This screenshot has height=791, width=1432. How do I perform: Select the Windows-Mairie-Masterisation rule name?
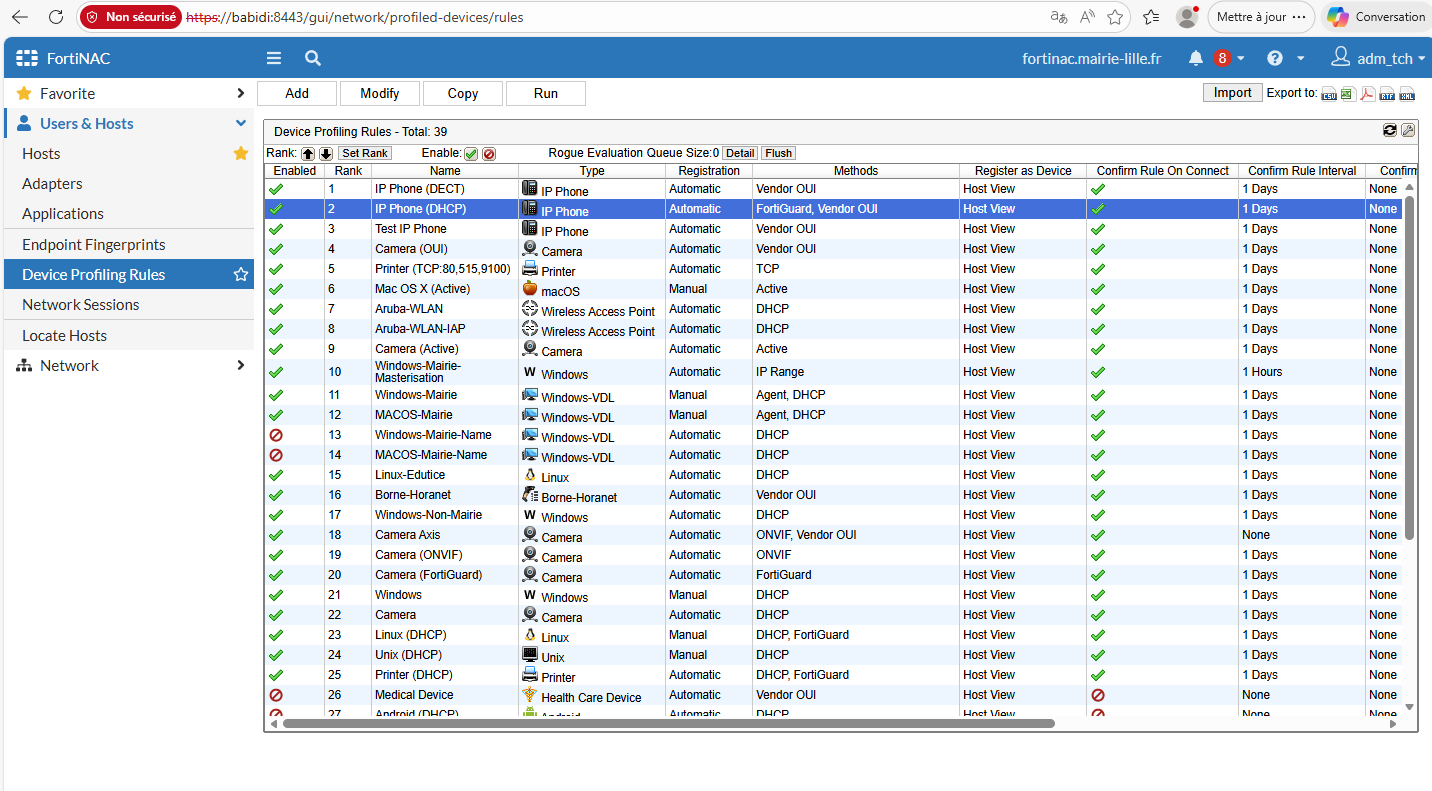click(x=418, y=372)
